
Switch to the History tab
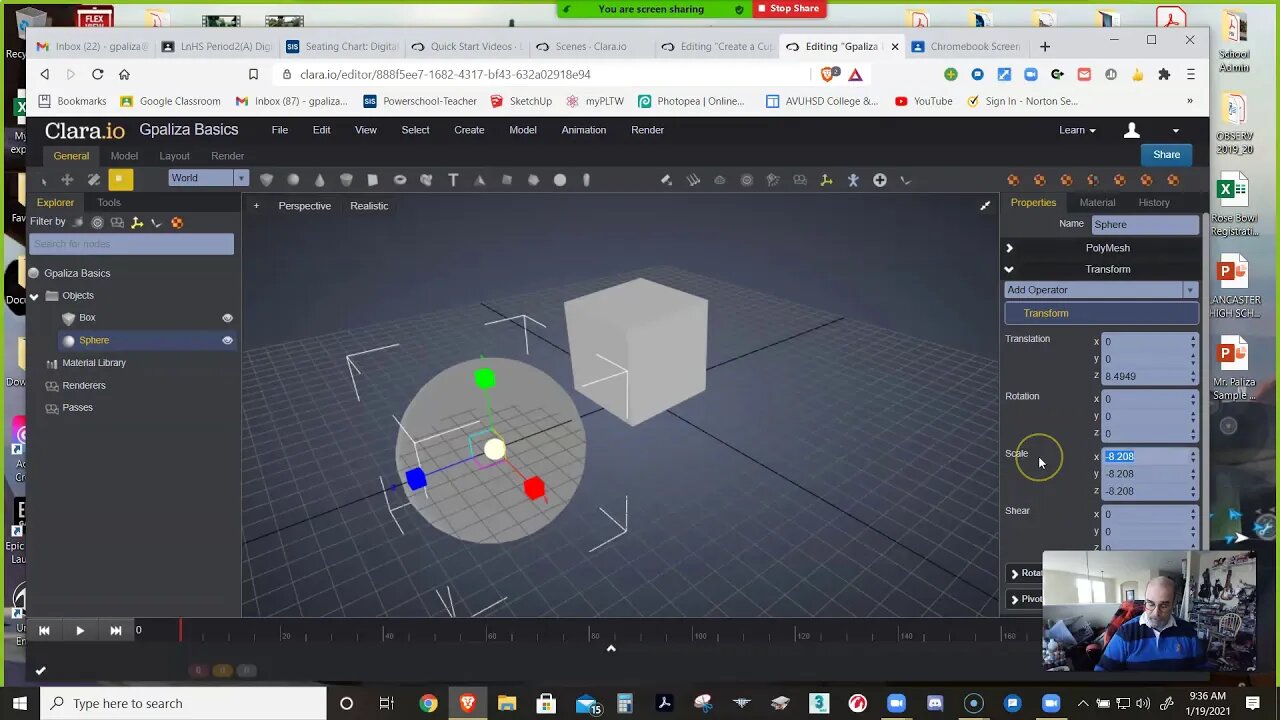pos(1153,203)
